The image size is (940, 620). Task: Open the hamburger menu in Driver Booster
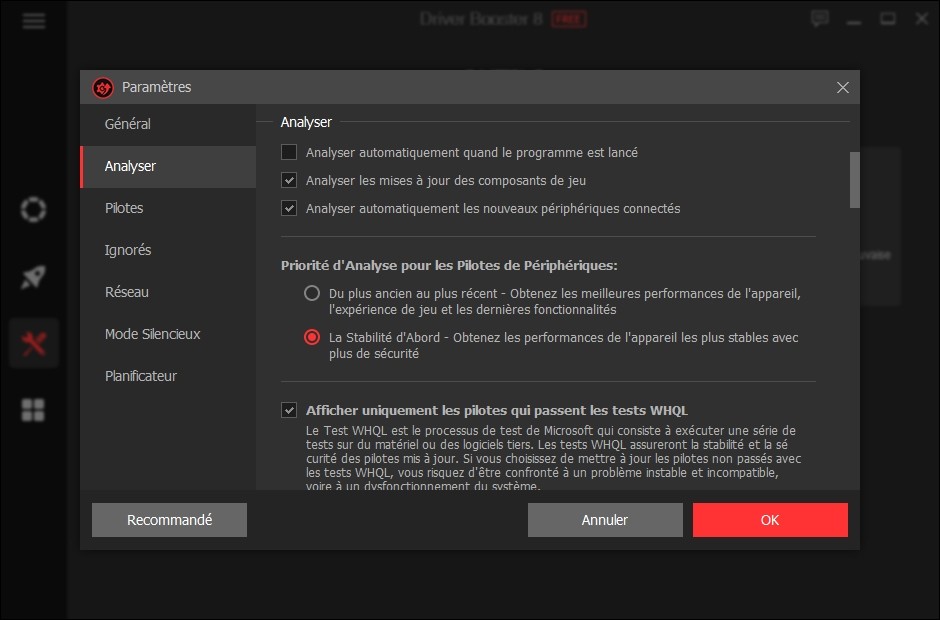[x=34, y=21]
